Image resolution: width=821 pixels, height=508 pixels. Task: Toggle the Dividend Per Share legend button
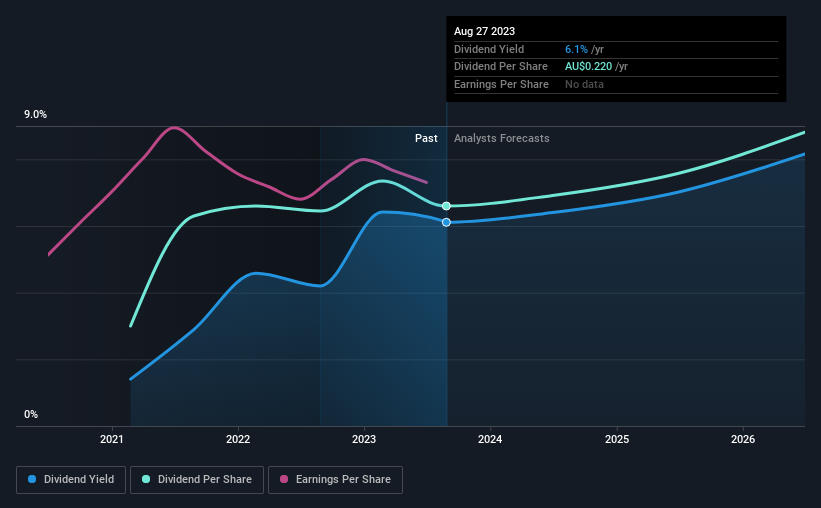[x=197, y=480]
